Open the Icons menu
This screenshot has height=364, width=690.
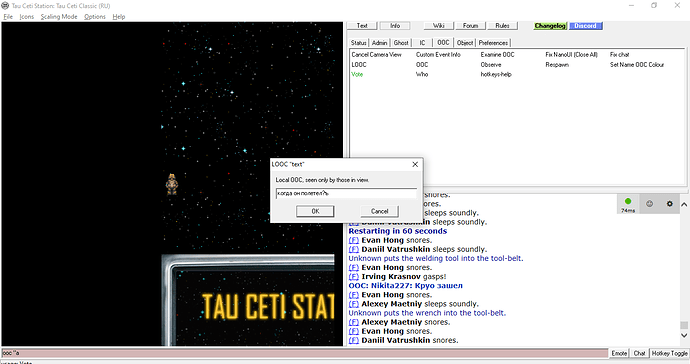tap(26, 17)
